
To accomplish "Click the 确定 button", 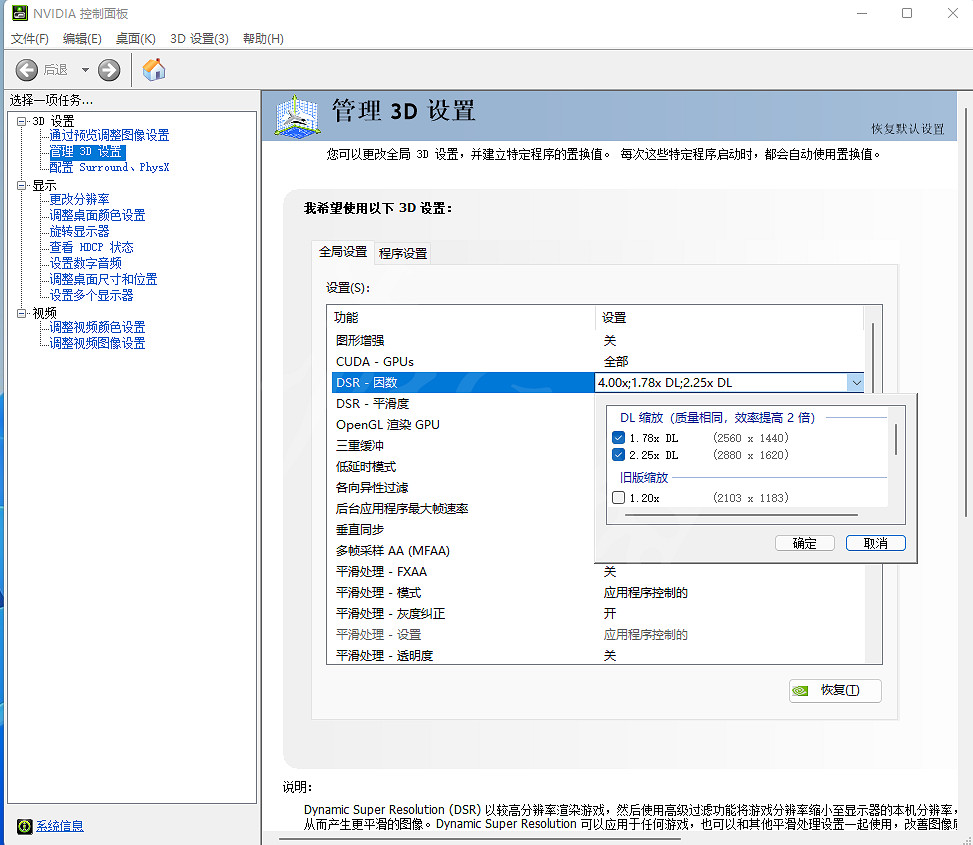I will tap(804, 543).
